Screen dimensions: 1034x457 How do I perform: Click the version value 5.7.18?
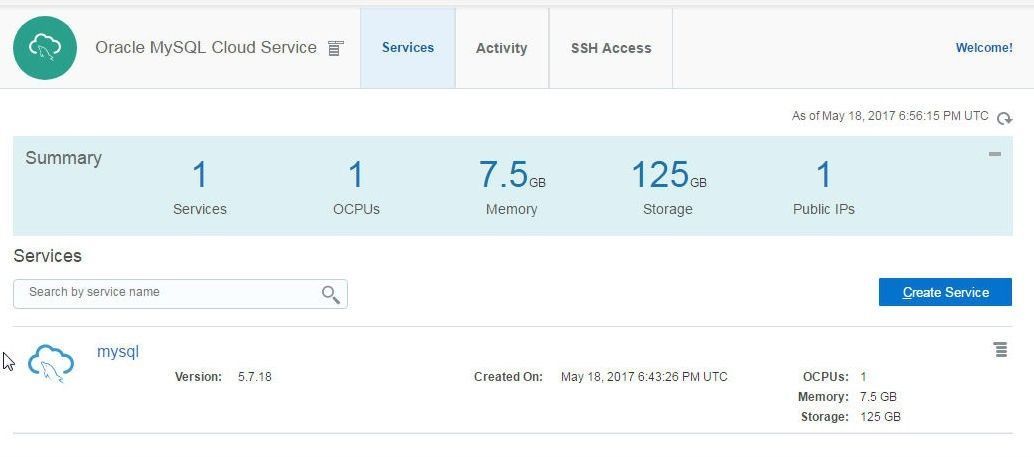pyautogui.click(x=255, y=377)
